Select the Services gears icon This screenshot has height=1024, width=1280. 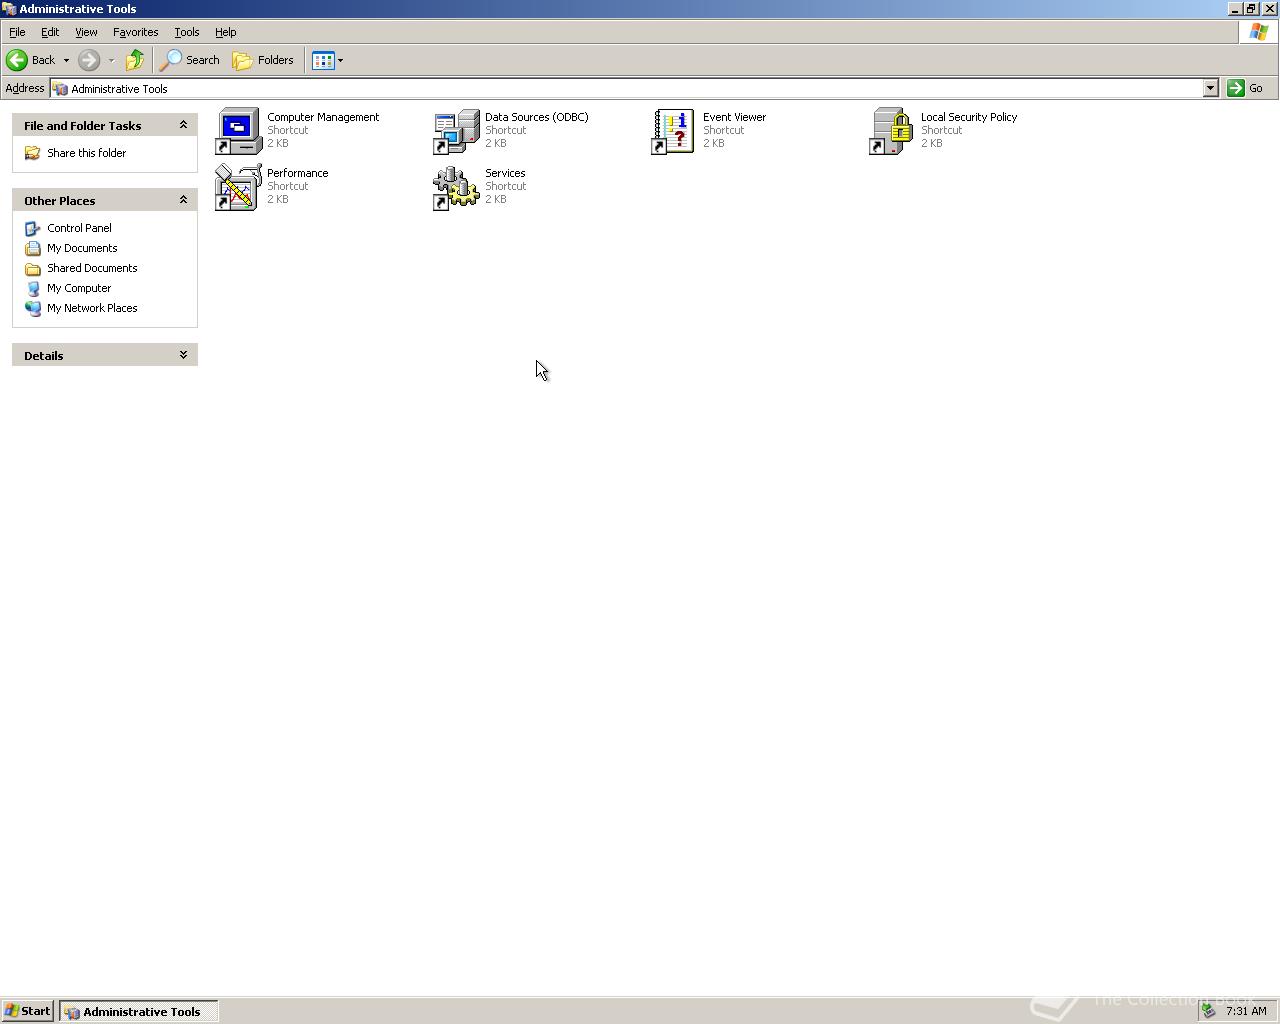456,187
